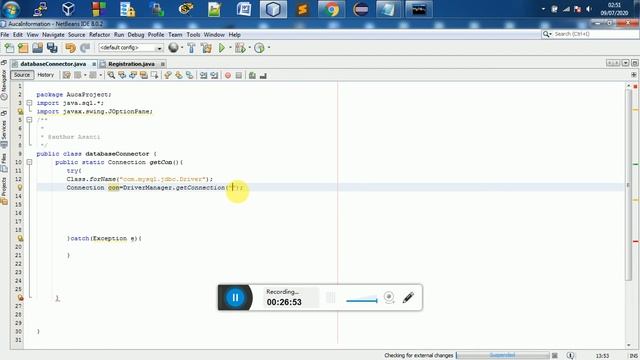Open the File menu
This screenshot has width=640, height=360.
(5, 35)
